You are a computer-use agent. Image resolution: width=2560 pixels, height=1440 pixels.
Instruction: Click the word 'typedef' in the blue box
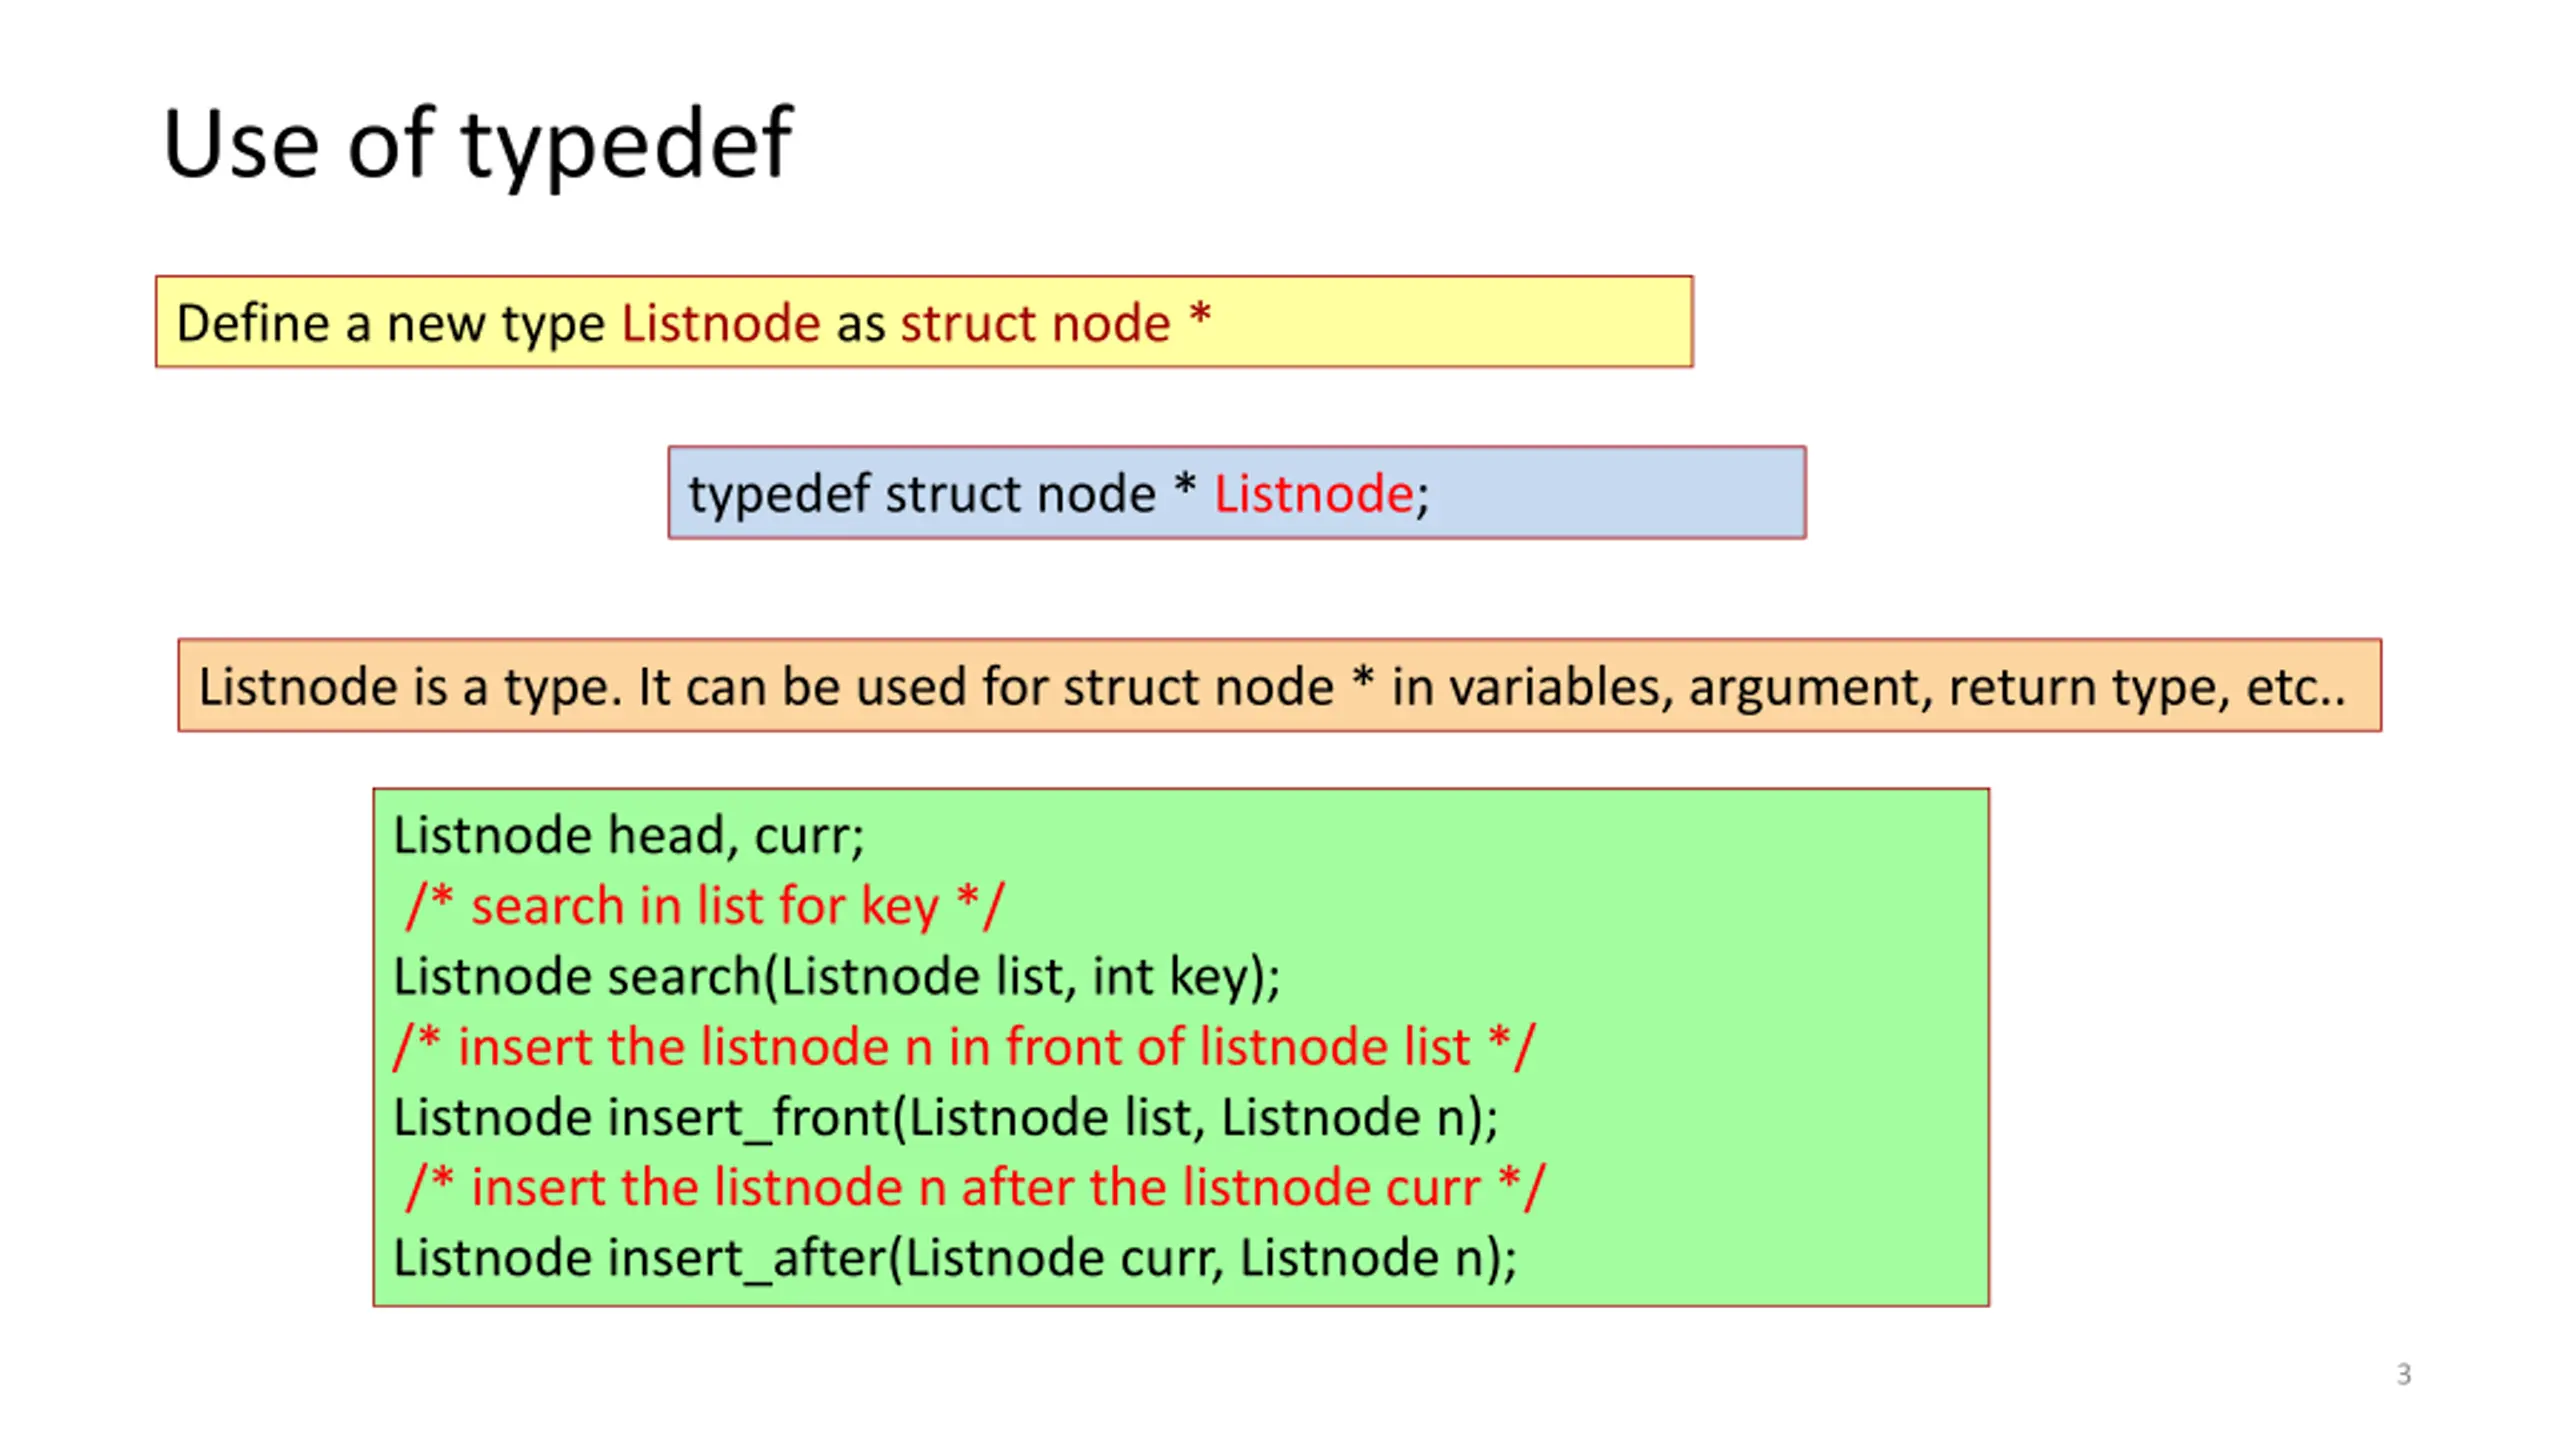(779, 495)
